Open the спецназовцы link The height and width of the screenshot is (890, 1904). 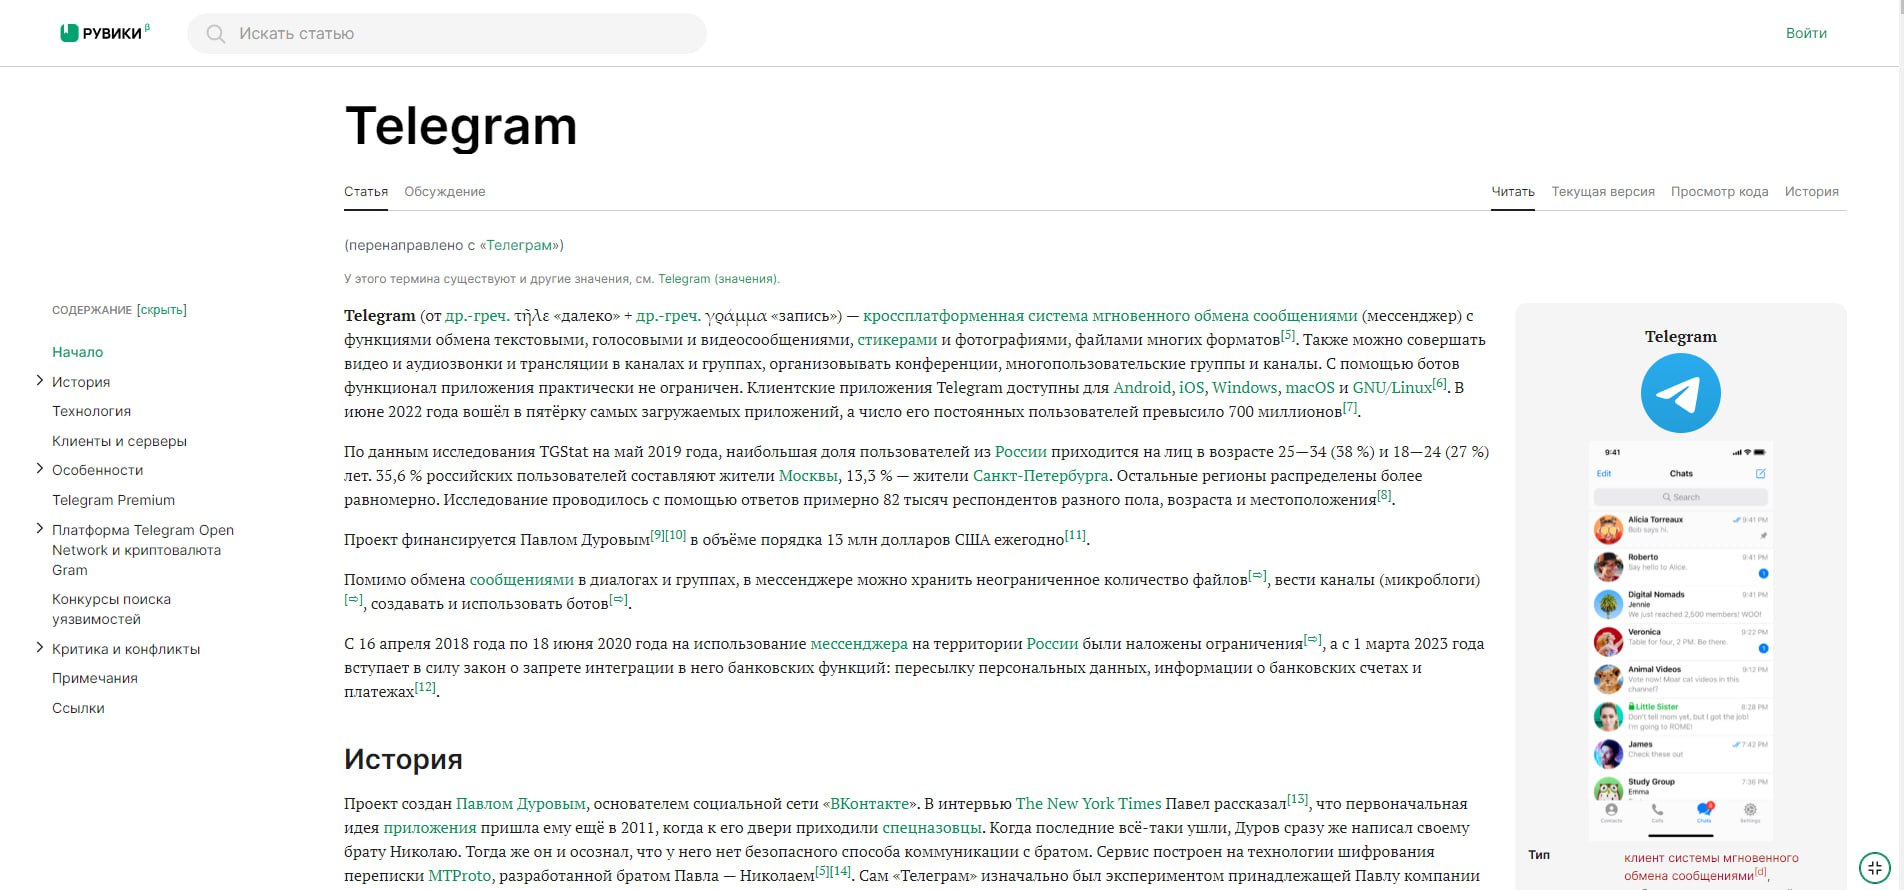pos(932,828)
